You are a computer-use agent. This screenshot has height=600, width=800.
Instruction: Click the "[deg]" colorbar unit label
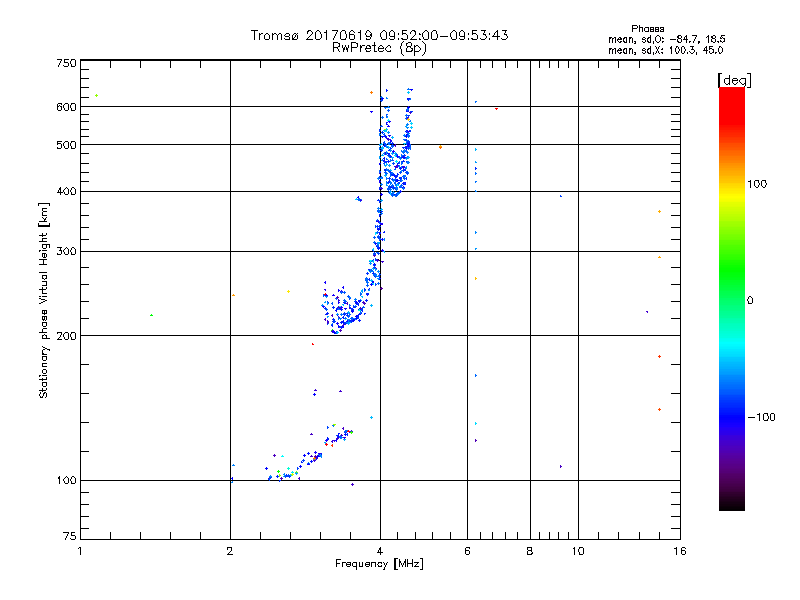pos(734,80)
